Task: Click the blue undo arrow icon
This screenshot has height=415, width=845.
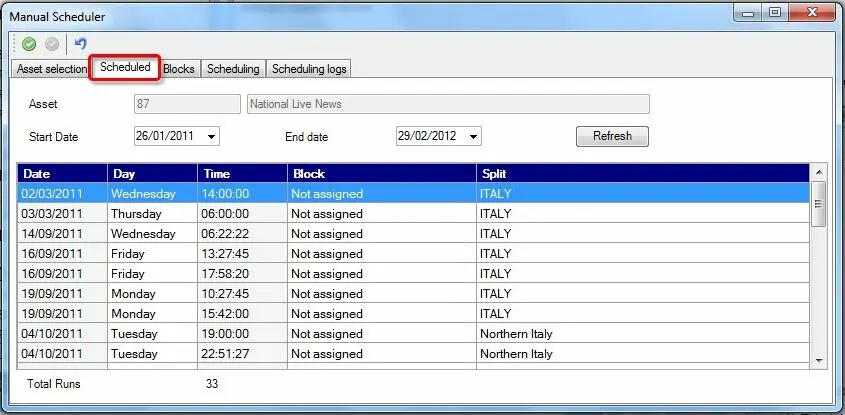Action: coord(81,44)
